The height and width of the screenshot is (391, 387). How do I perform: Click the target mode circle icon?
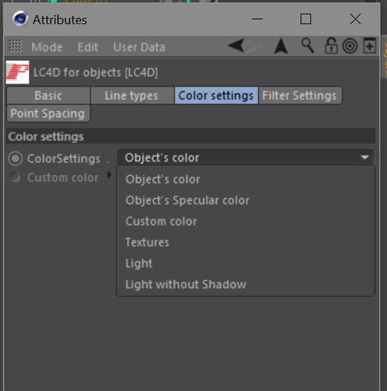(350, 46)
